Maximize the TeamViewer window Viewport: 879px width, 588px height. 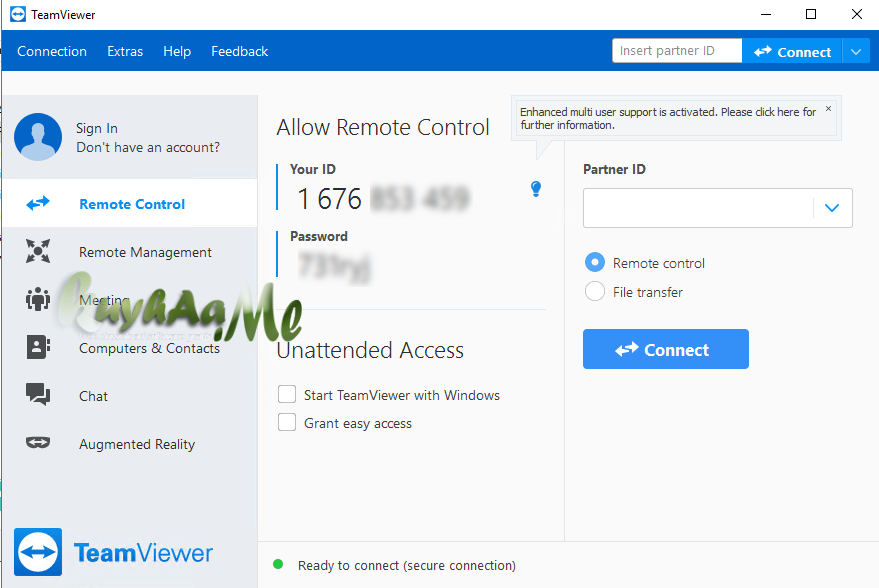[811, 15]
